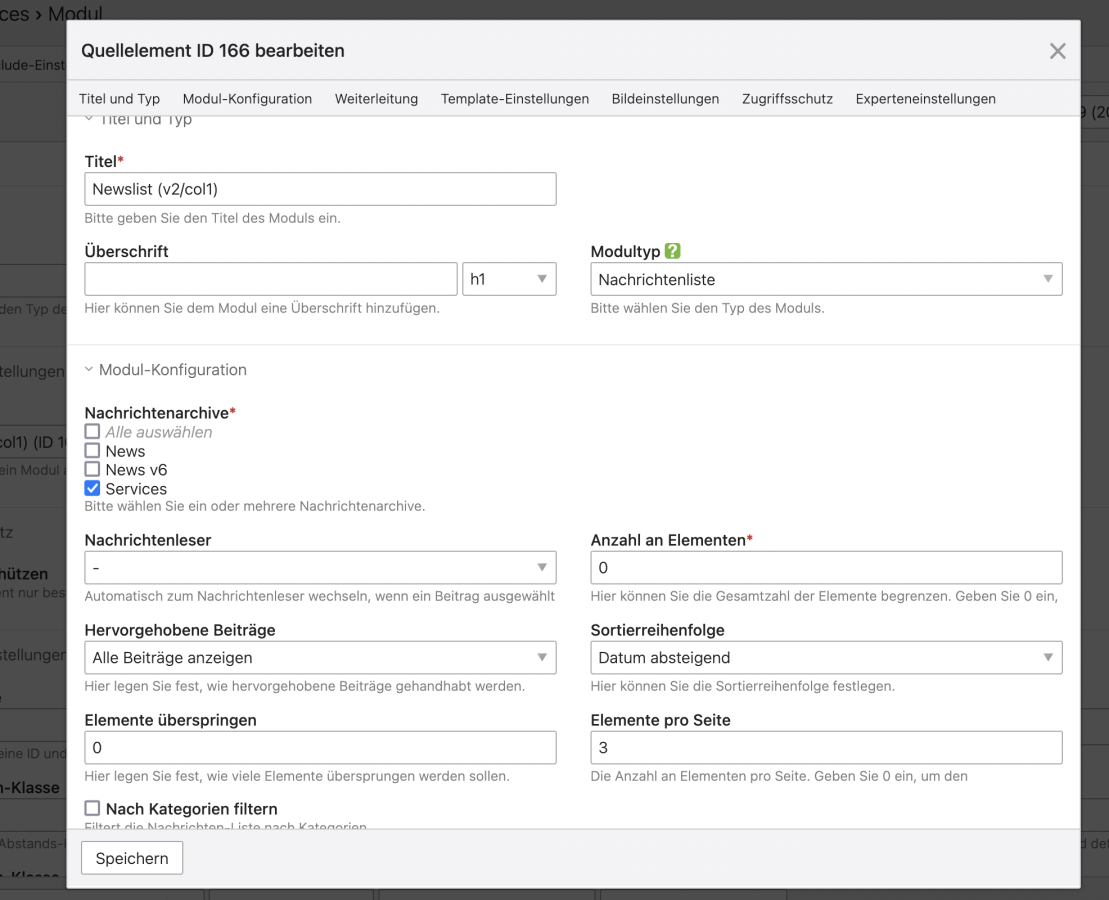
Task: Jump to the Weiterleitung tab
Action: coord(376,99)
